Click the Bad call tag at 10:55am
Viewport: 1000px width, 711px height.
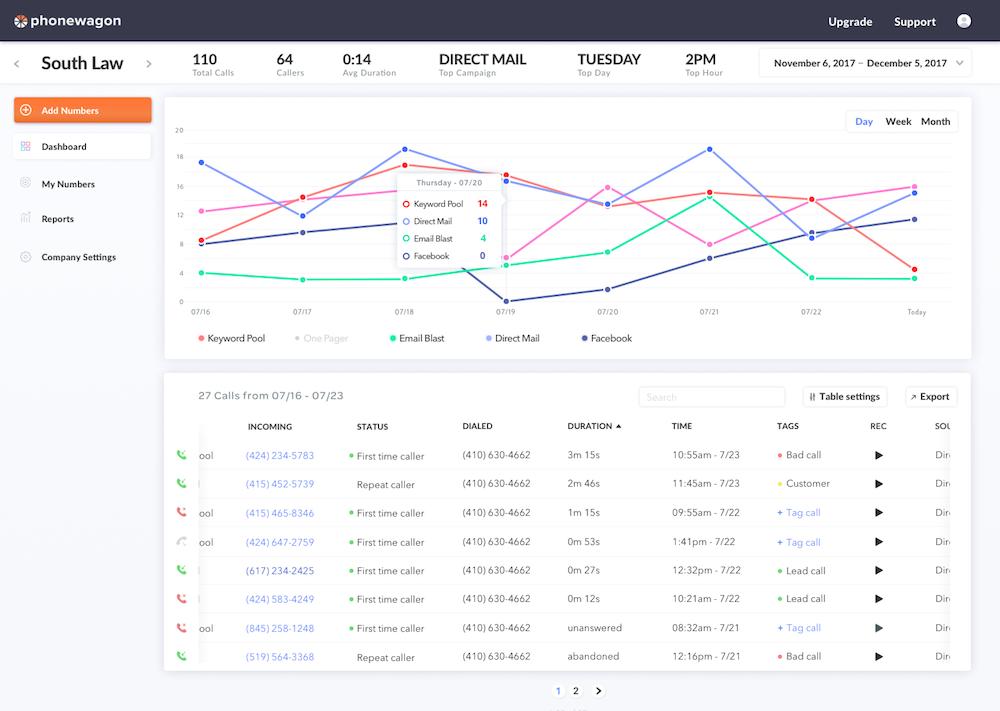coord(799,455)
